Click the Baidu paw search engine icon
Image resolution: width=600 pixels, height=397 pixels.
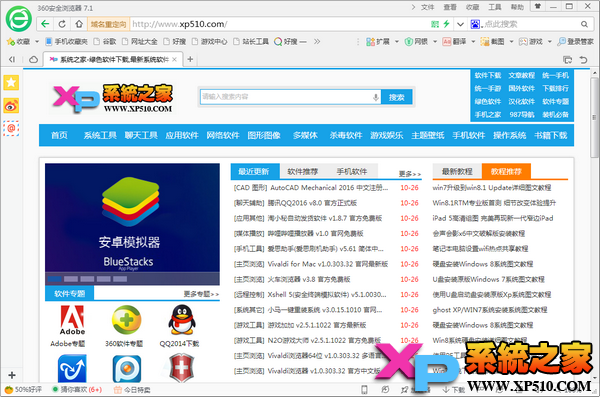[475, 24]
